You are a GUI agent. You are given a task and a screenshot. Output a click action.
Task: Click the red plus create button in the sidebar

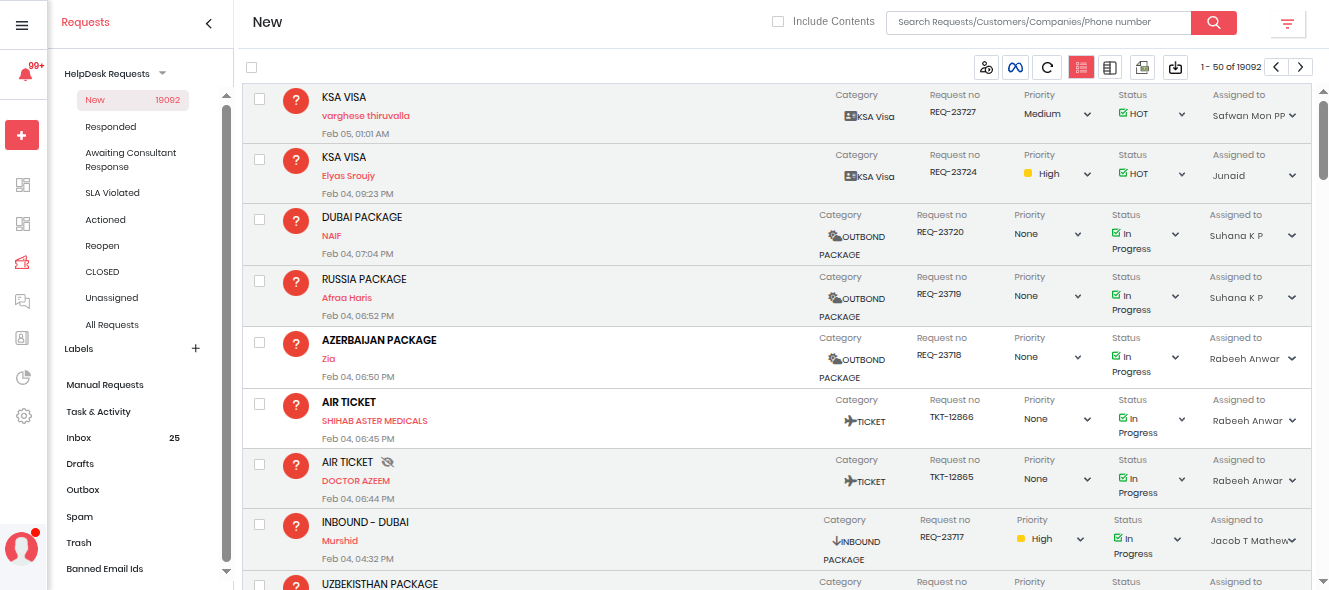pyautogui.click(x=22, y=135)
